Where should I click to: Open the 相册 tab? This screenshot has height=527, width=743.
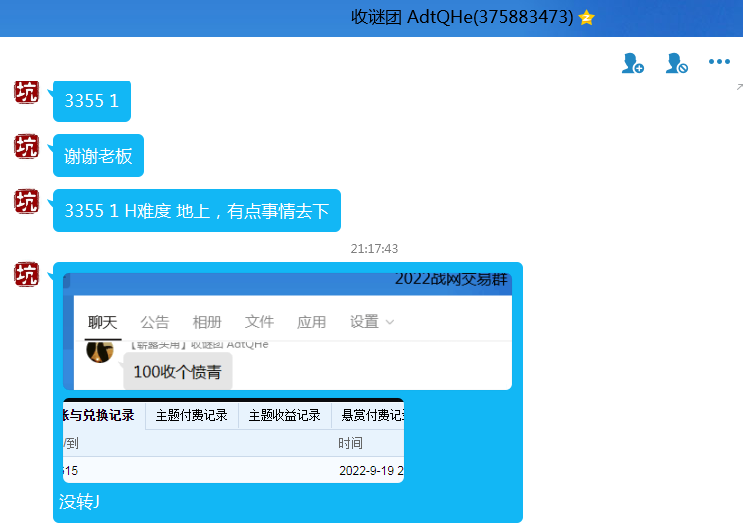click(x=207, y=322)
